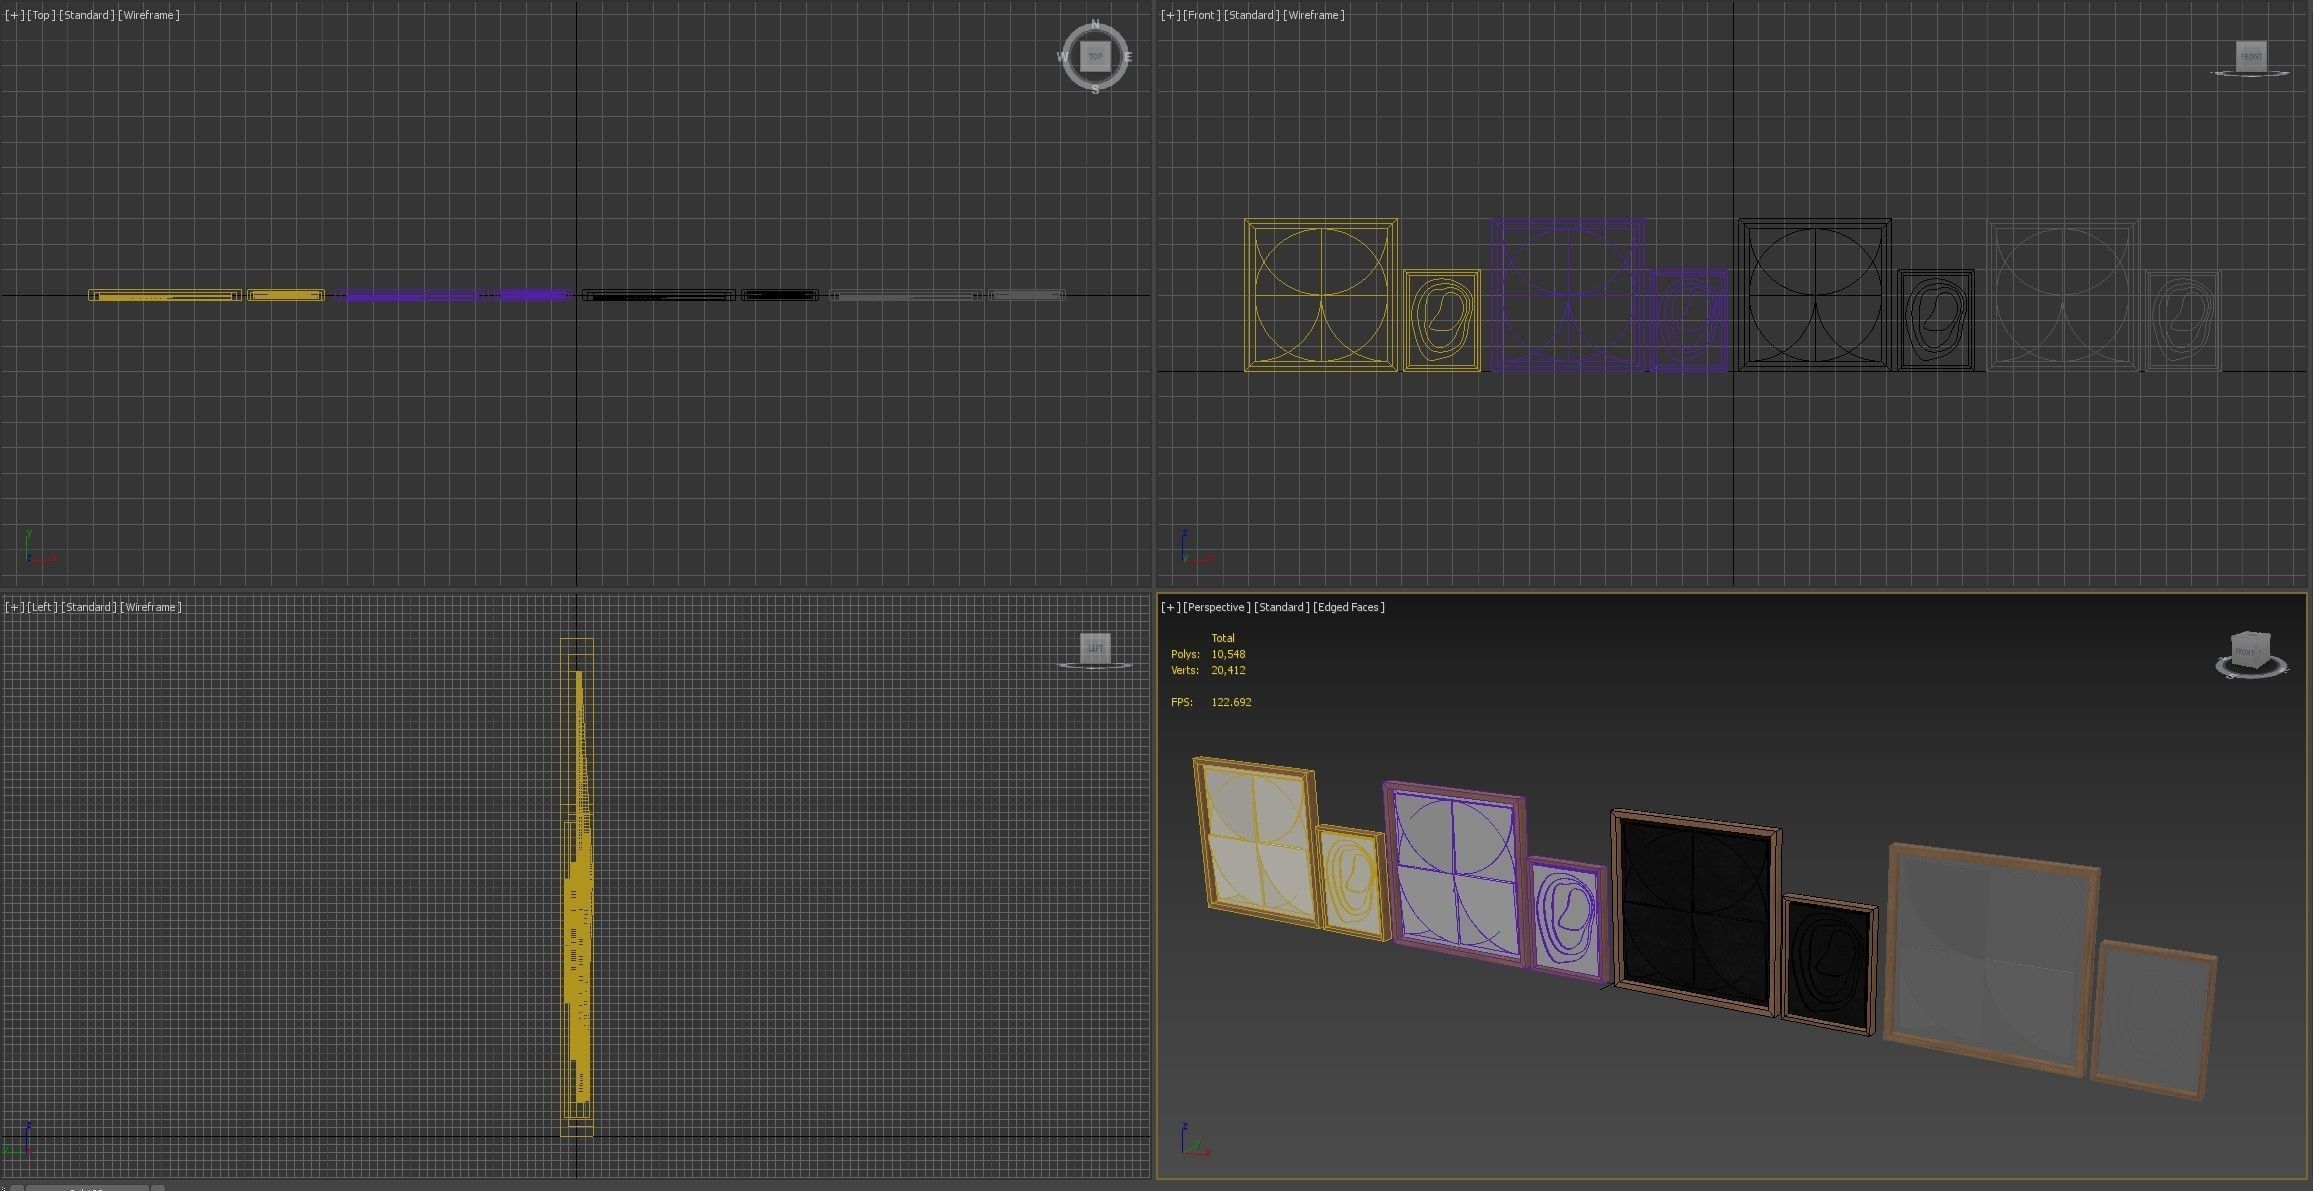Viewport: 2313px width, 1191px height.
Task: Open the [Front] point-of-view menu
Action: (x=1201, y=15)
